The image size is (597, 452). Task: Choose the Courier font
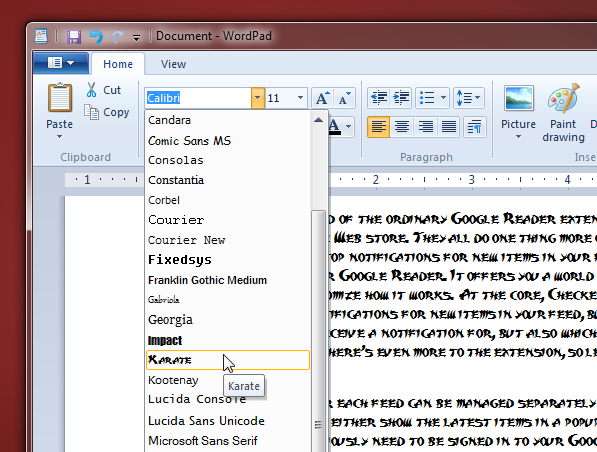228,220
